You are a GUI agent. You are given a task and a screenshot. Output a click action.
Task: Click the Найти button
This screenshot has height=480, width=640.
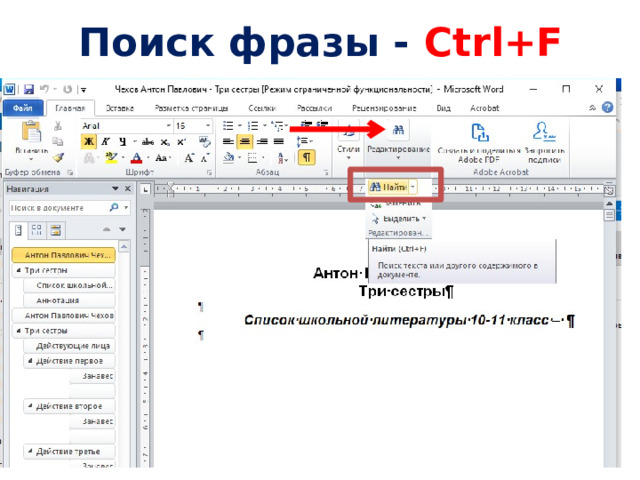click(388, 187)
